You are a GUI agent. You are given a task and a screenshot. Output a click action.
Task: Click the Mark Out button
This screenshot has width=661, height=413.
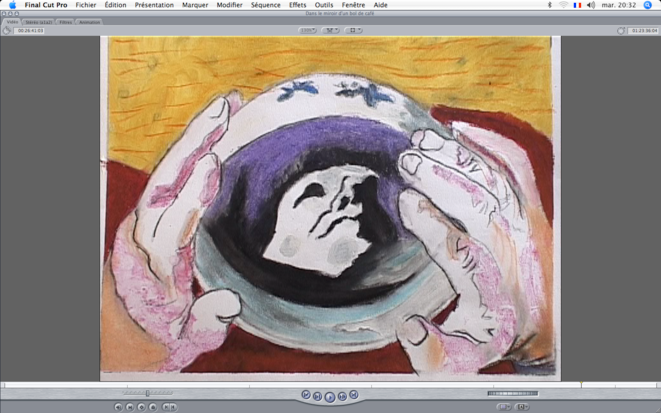click(173, 407)
